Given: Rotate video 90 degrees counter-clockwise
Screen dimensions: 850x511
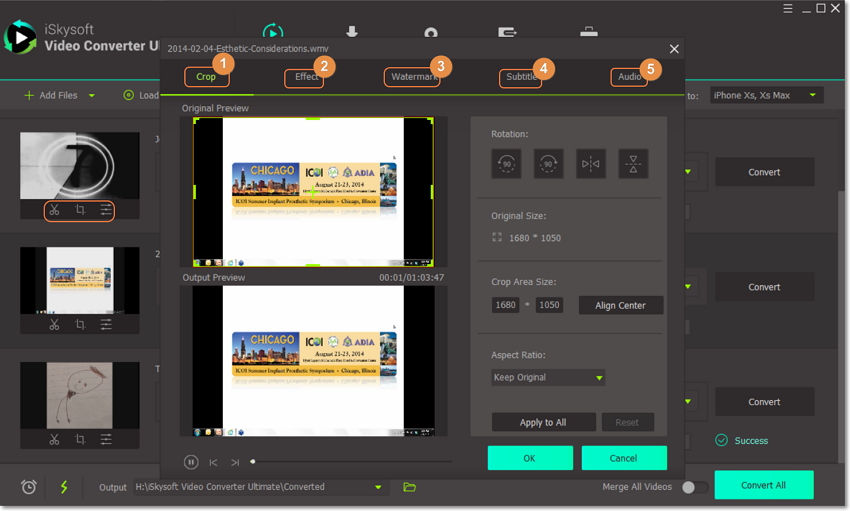Looking at the screenshot, I should 506,164.
